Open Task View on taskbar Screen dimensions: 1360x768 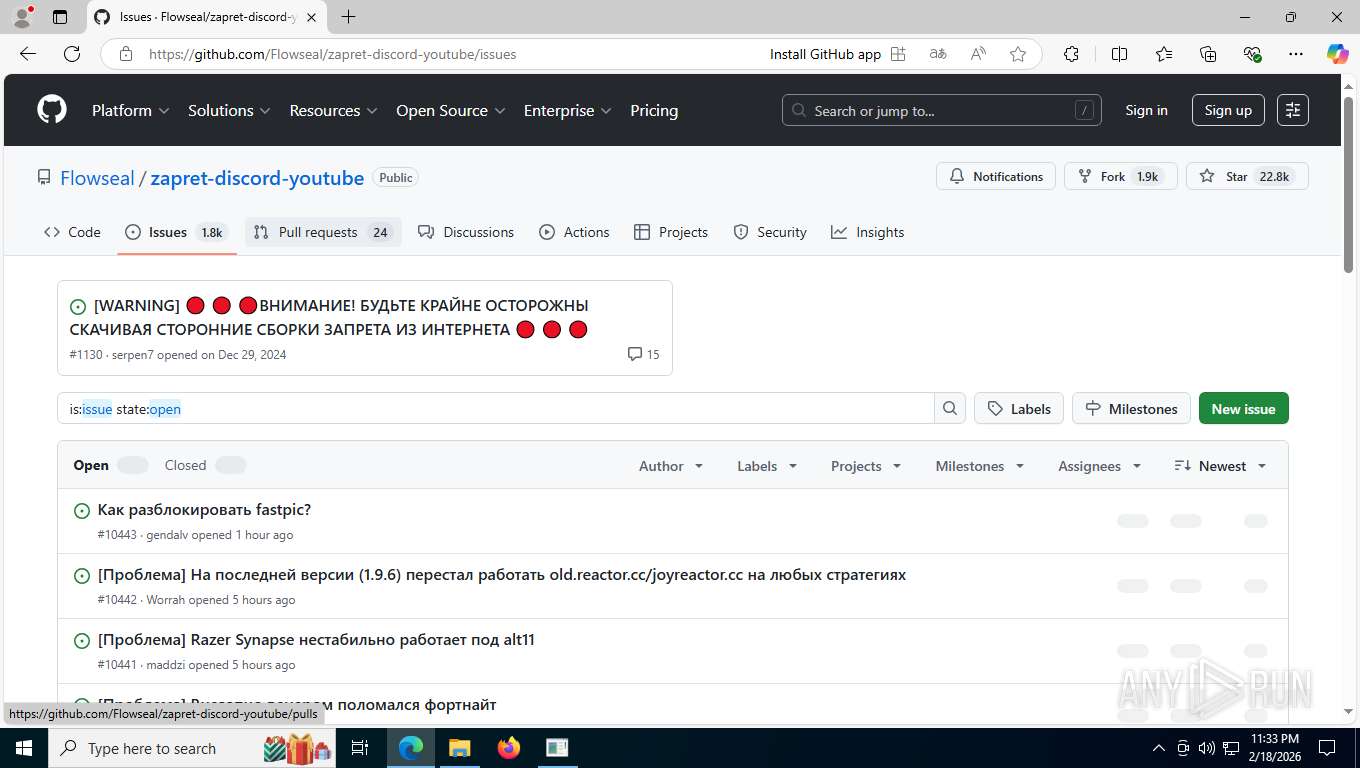[360, 748]
